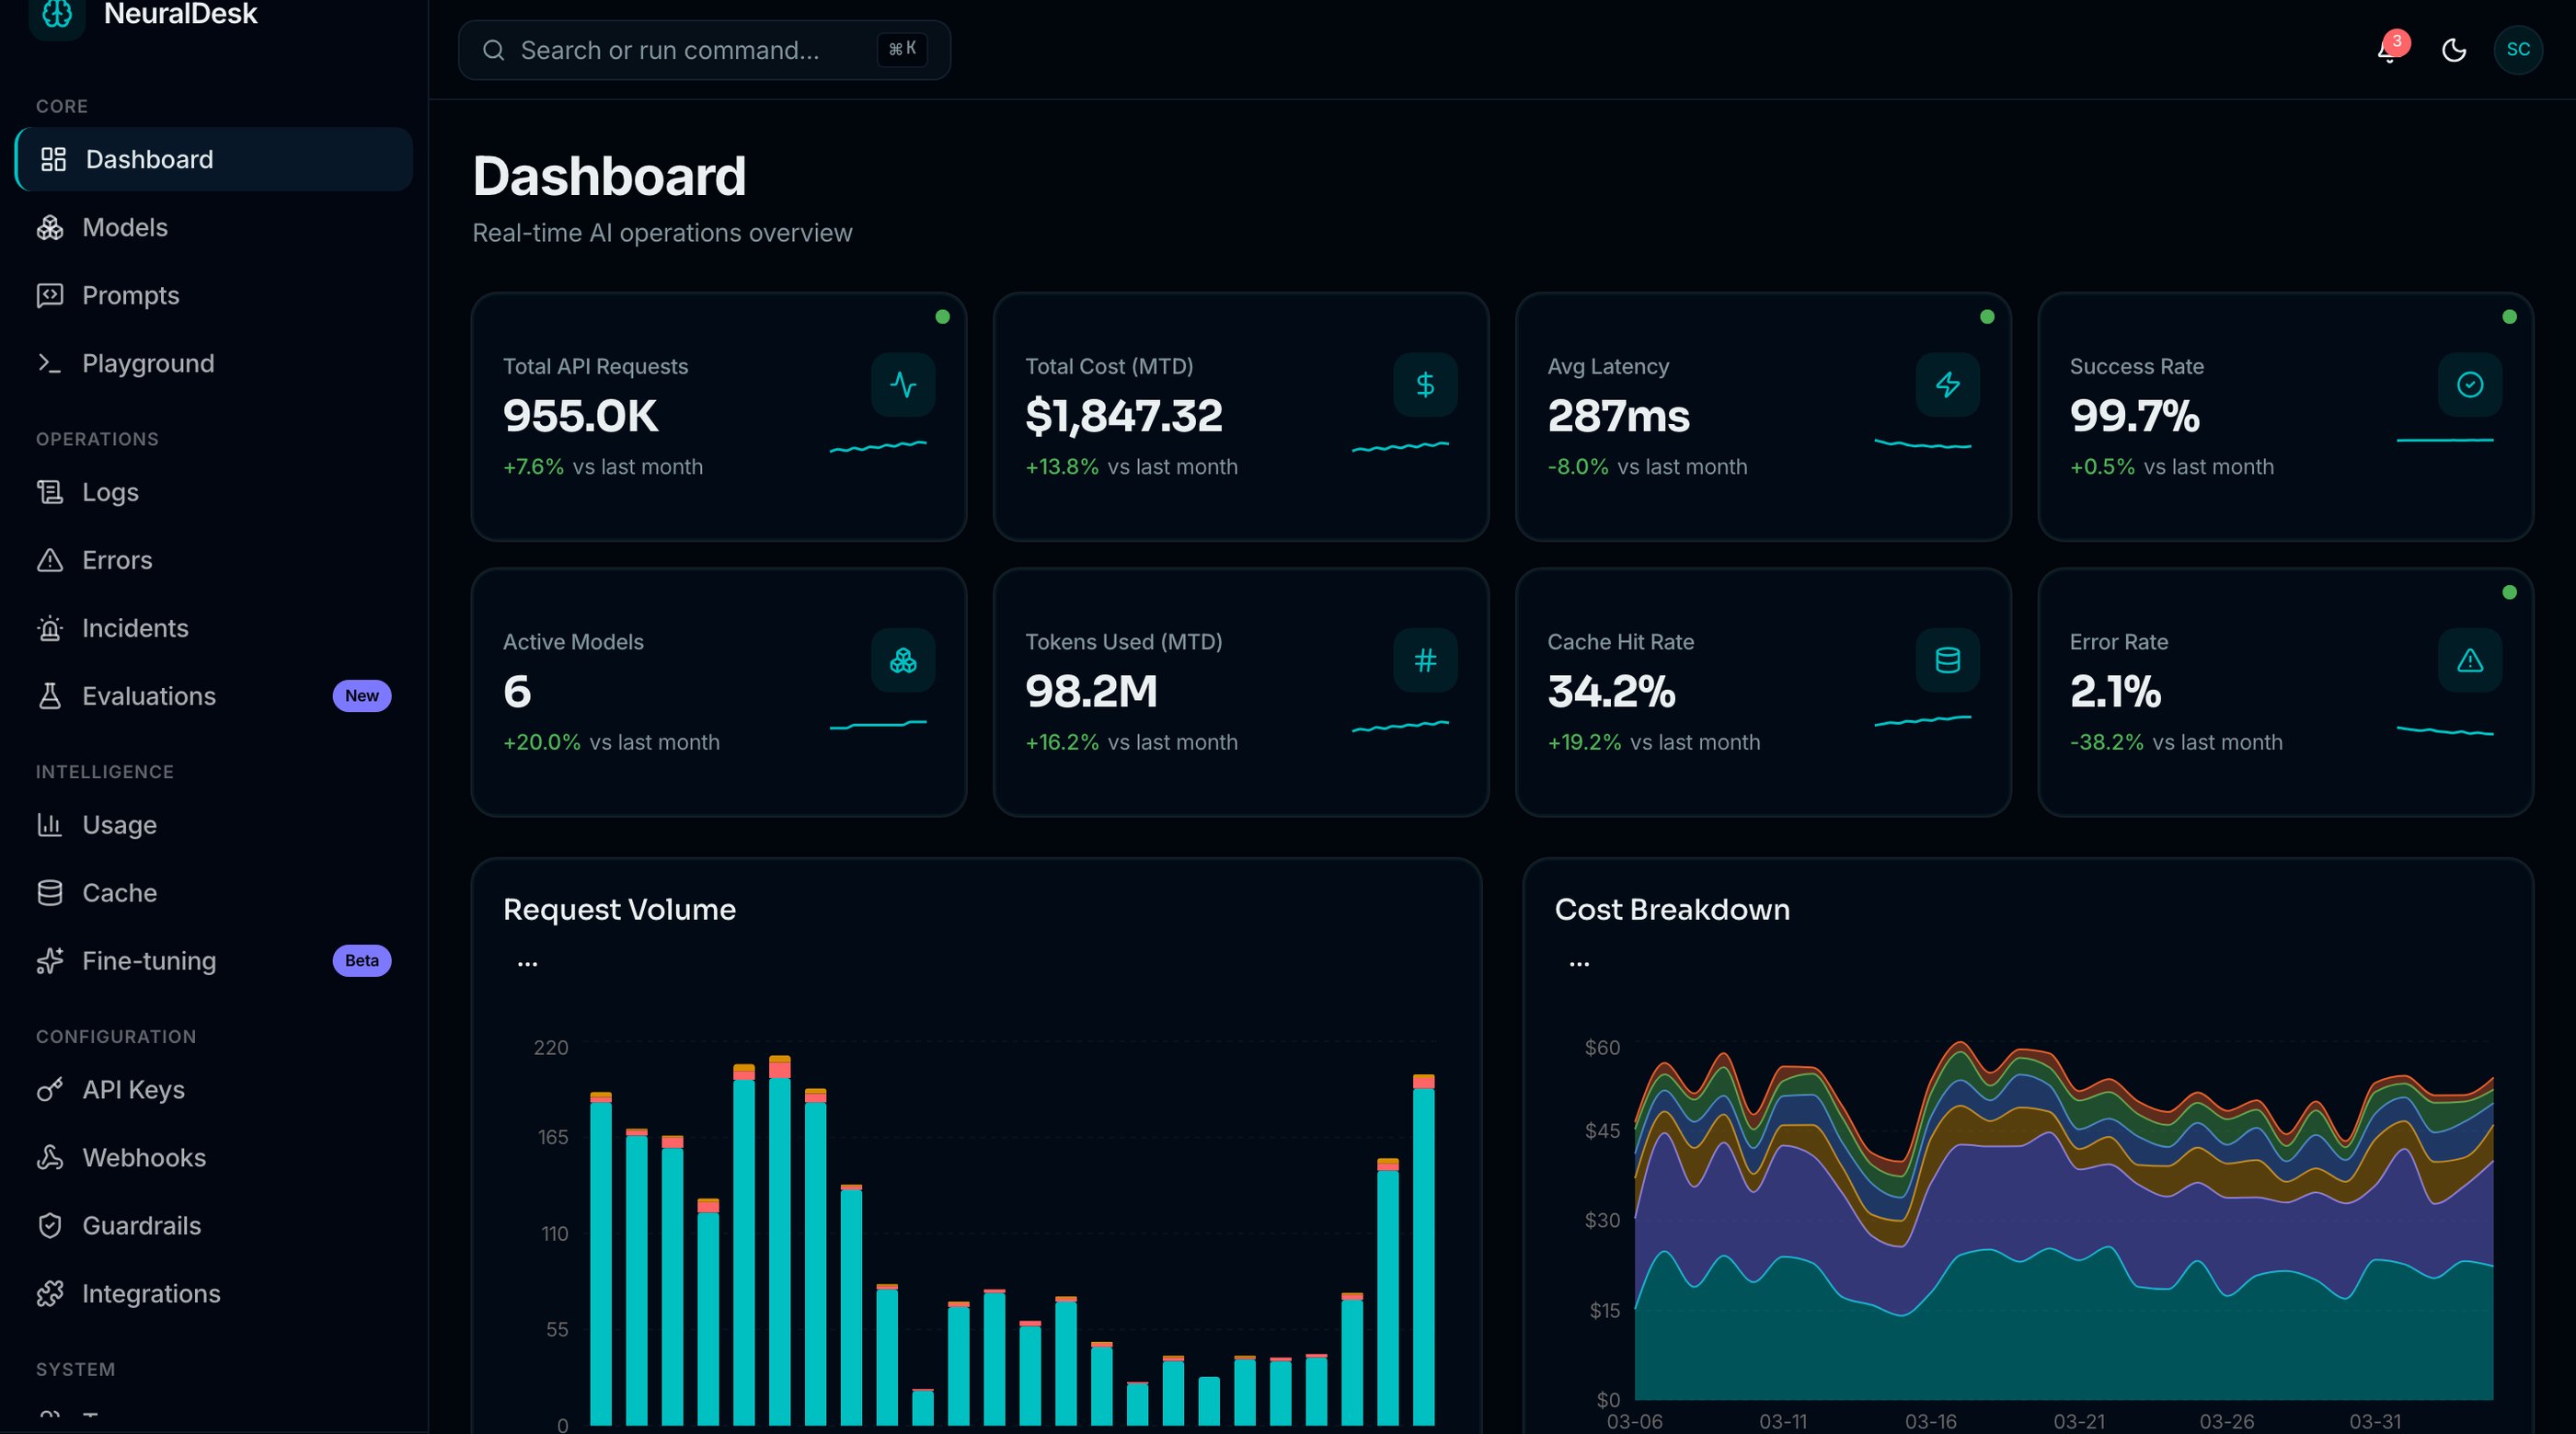Open Playground in the sidebar
The width and height of the screenshot is (2576, 1434).
coord(214,363)
